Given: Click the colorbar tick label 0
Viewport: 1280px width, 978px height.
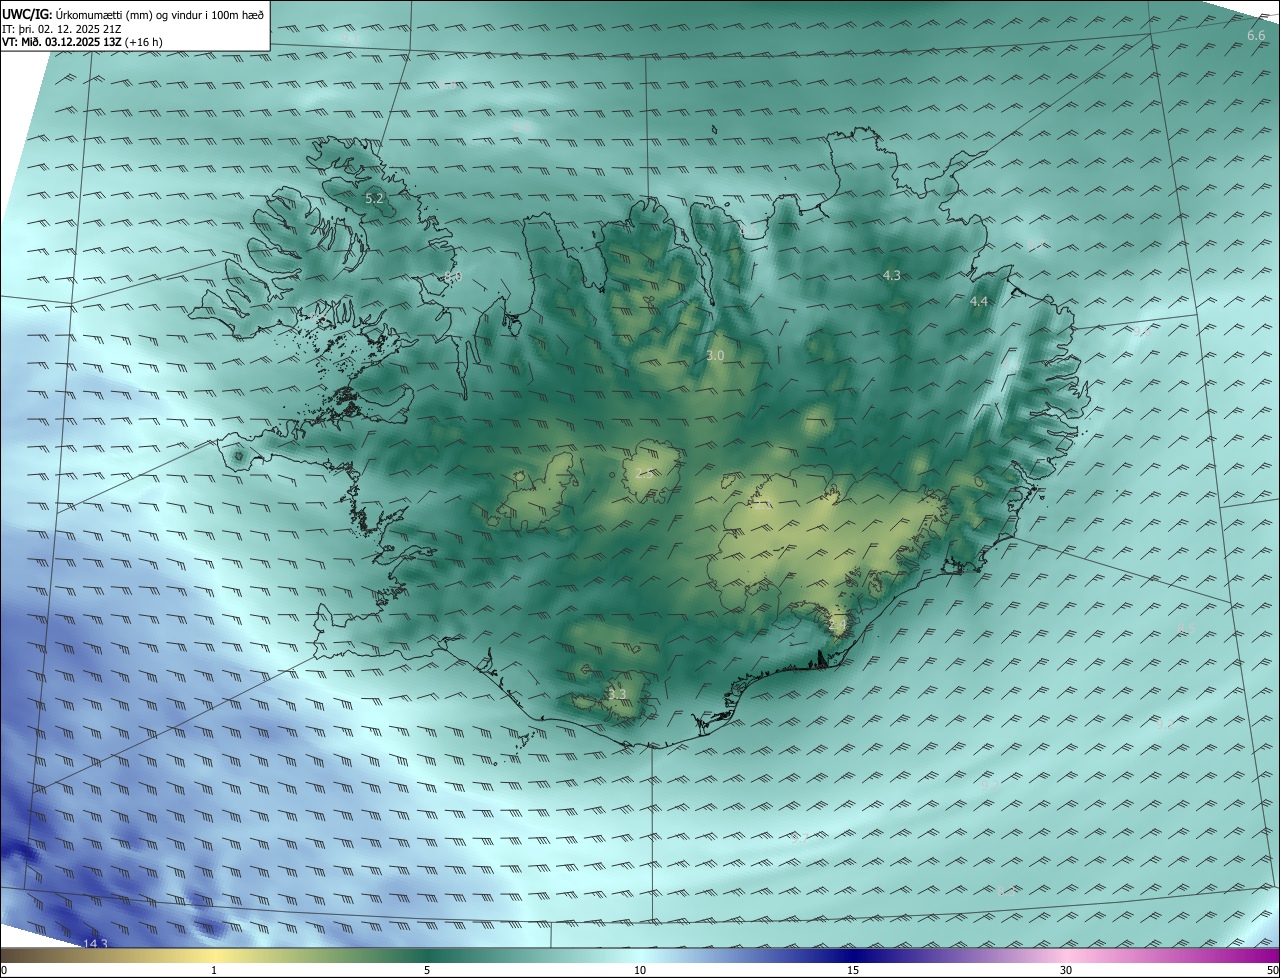Looking at the screenshot, I should [4, 970].
